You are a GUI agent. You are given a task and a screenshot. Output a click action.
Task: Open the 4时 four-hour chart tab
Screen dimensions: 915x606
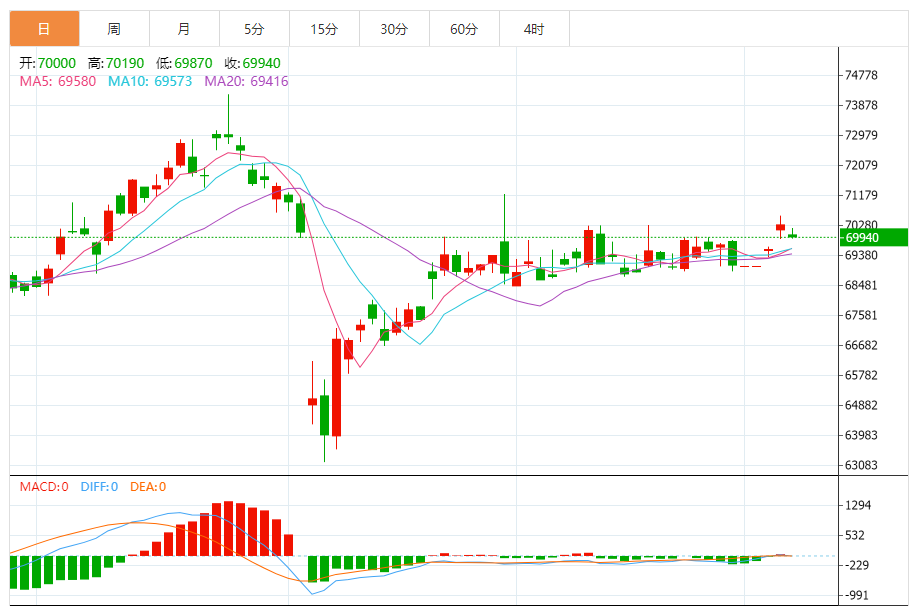pyautogui.click(x=535, y=29)
